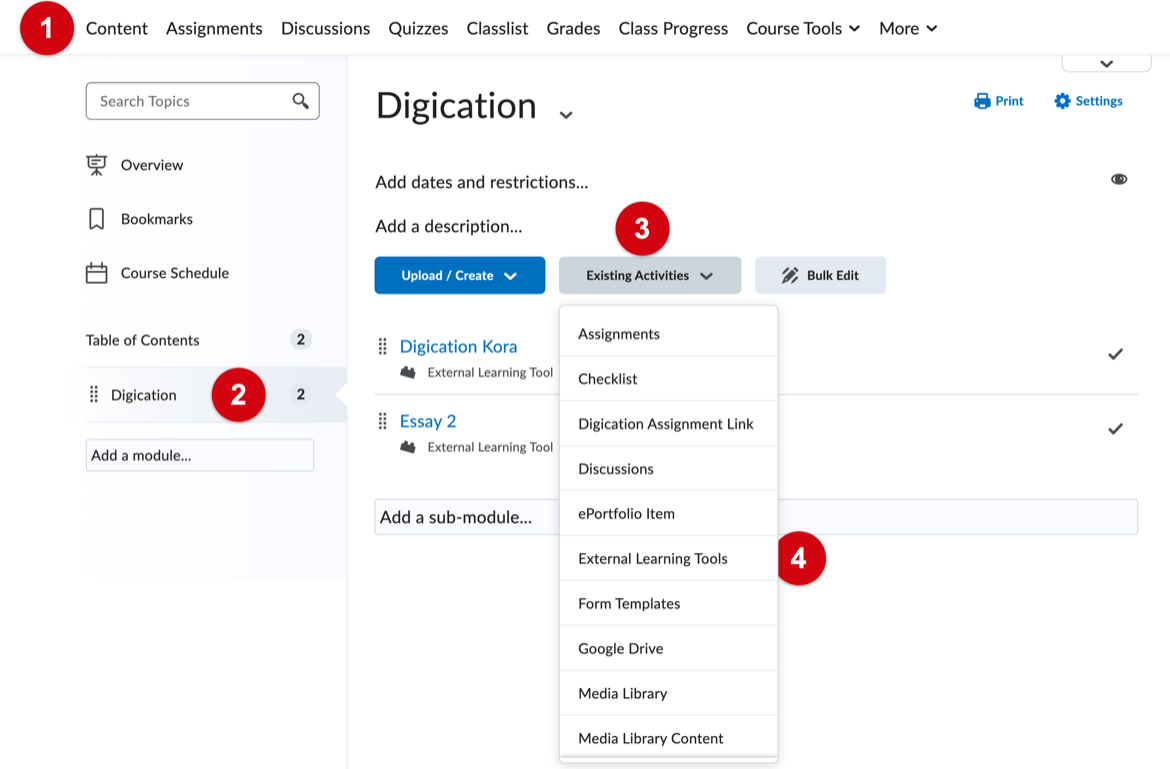Click the Bulk Edit pencil icon

pyautogui.click(x=789, y=275)
